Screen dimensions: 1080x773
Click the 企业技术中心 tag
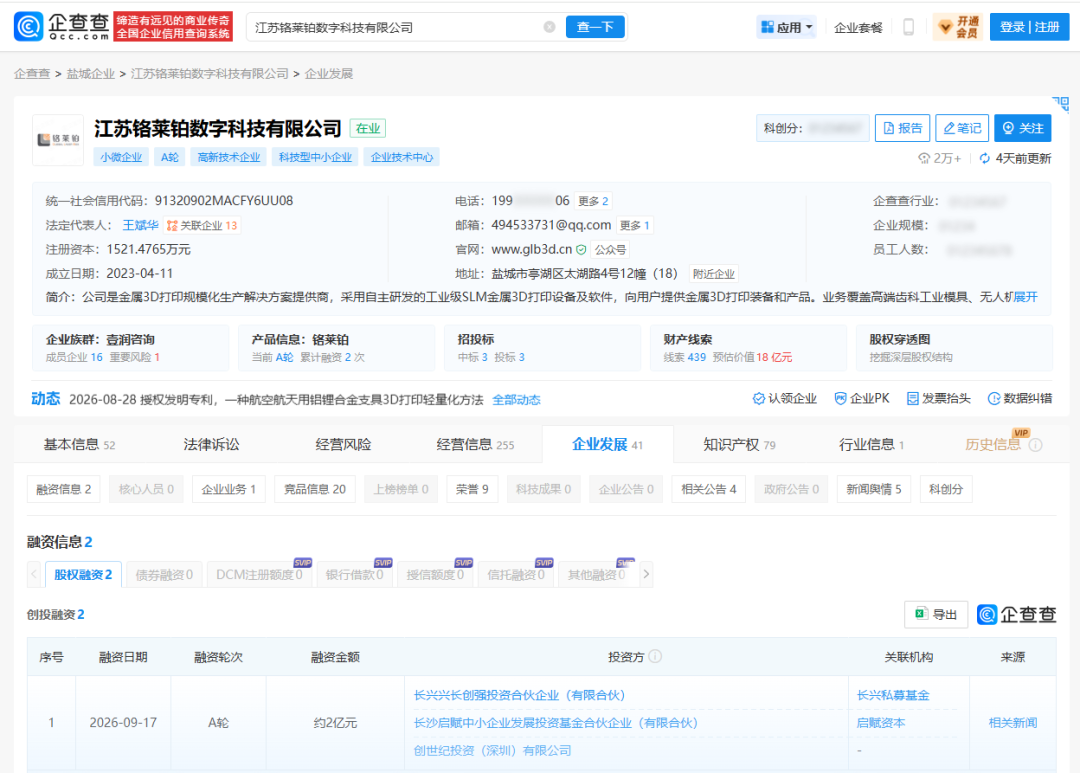pyautogui.click(x=402, y=157)
